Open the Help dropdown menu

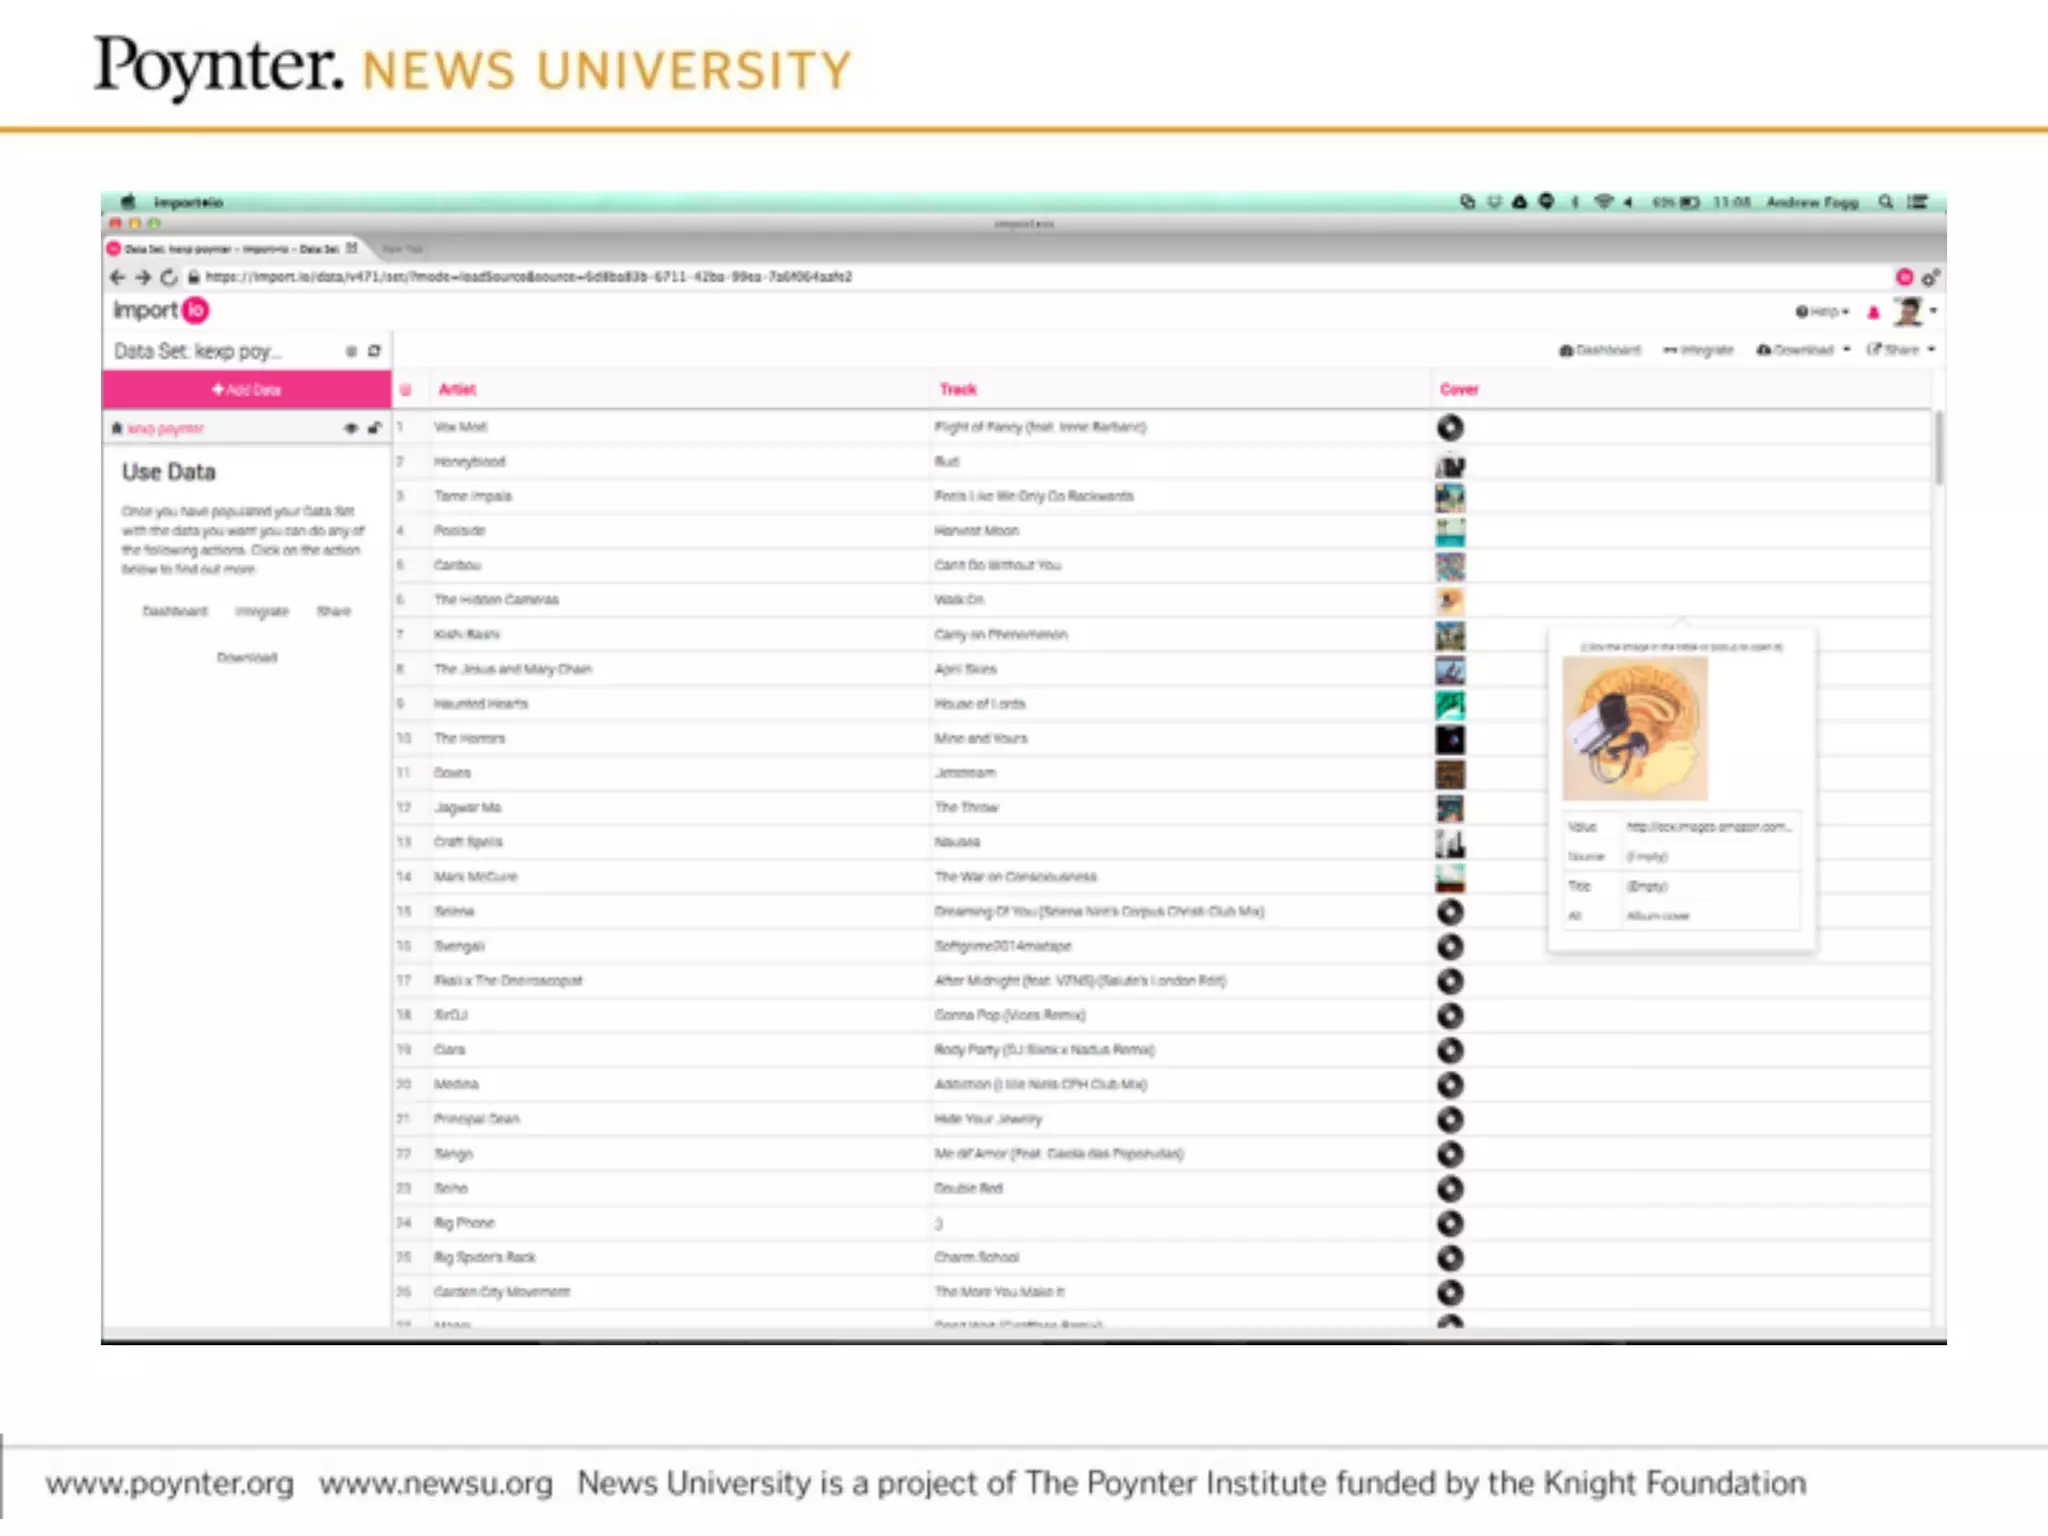[1822, 312]
